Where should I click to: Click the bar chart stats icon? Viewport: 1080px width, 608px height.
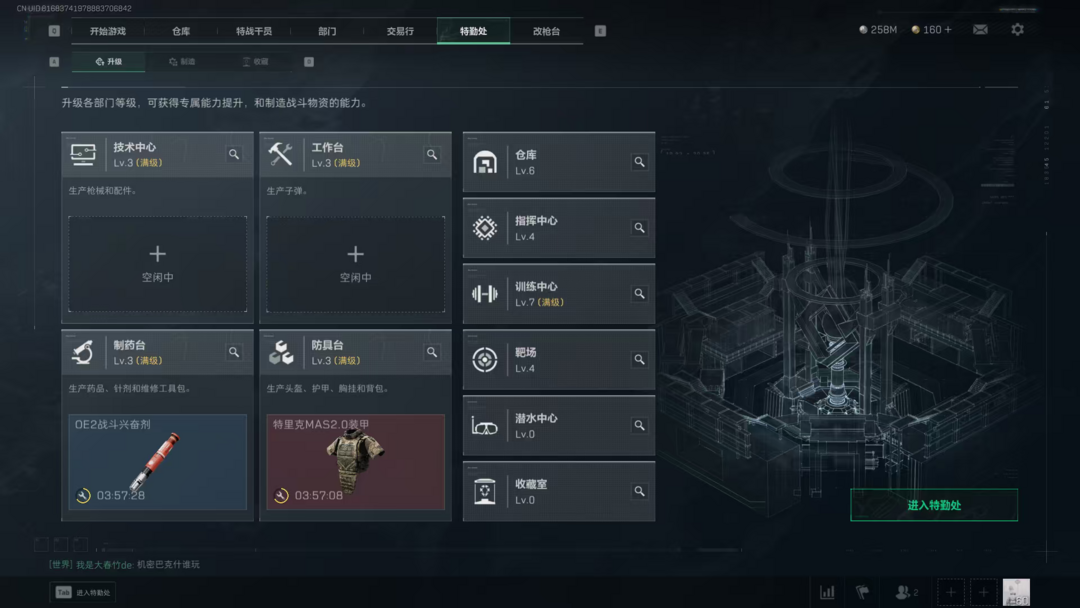[827, 592]
